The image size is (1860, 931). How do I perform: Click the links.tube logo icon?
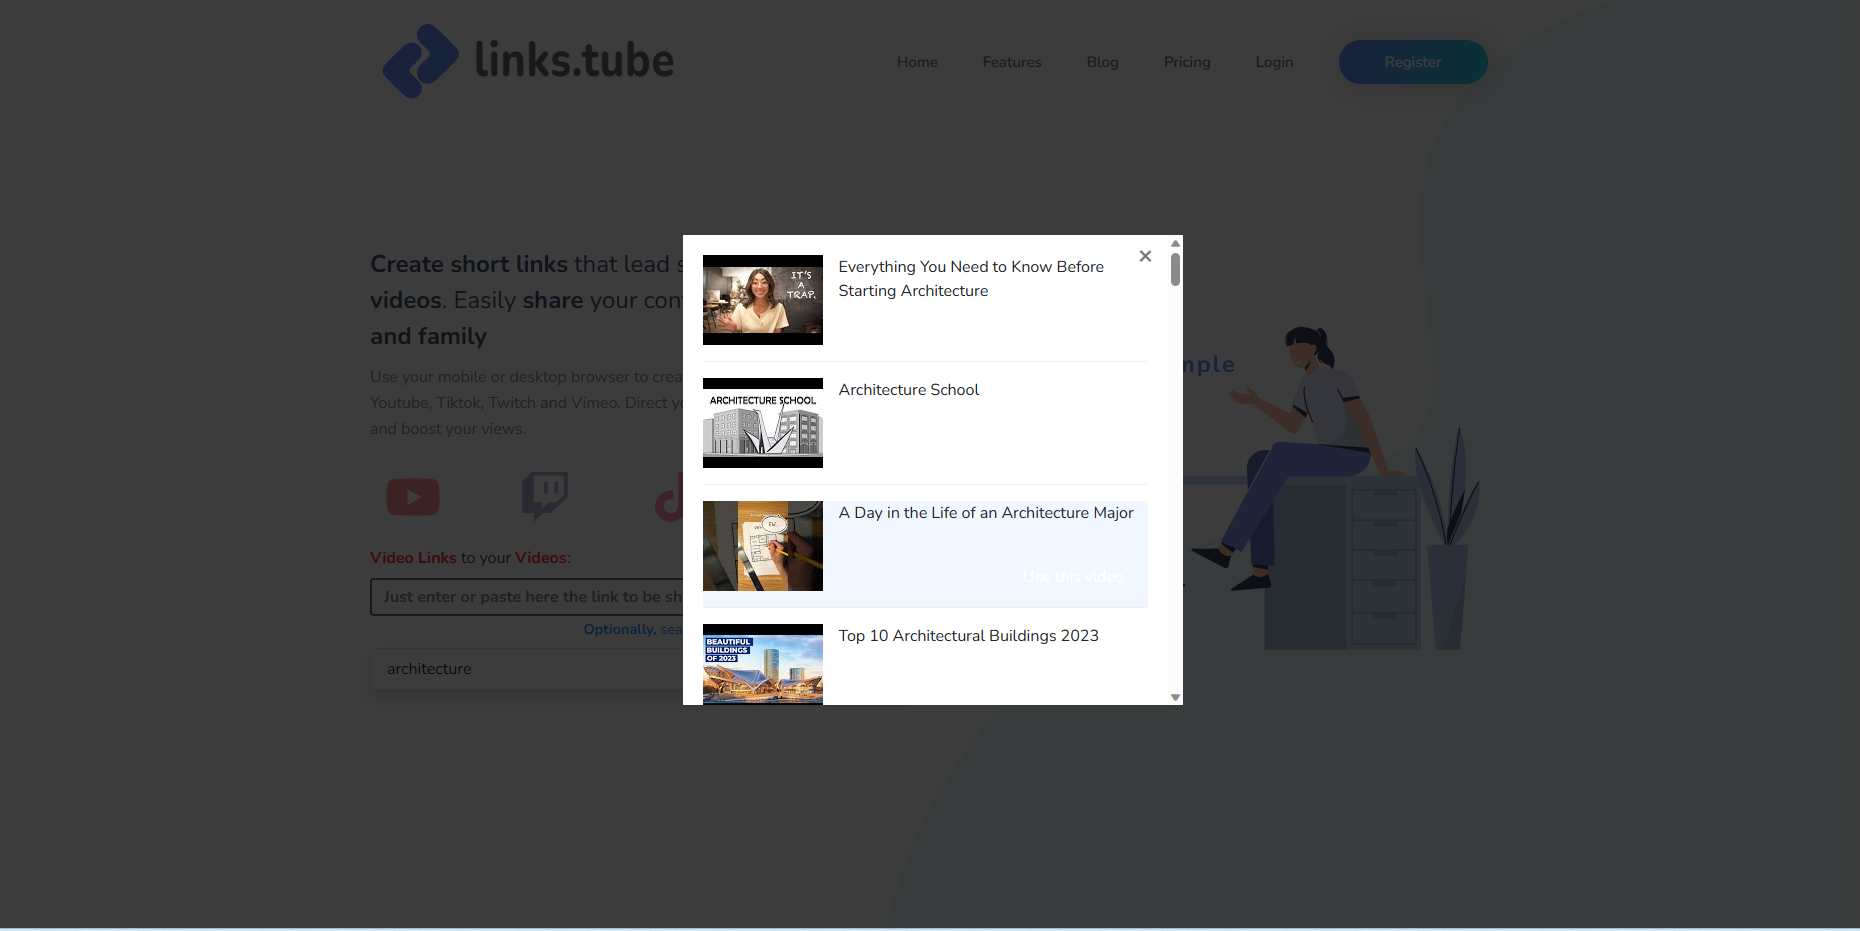point(421,61)
